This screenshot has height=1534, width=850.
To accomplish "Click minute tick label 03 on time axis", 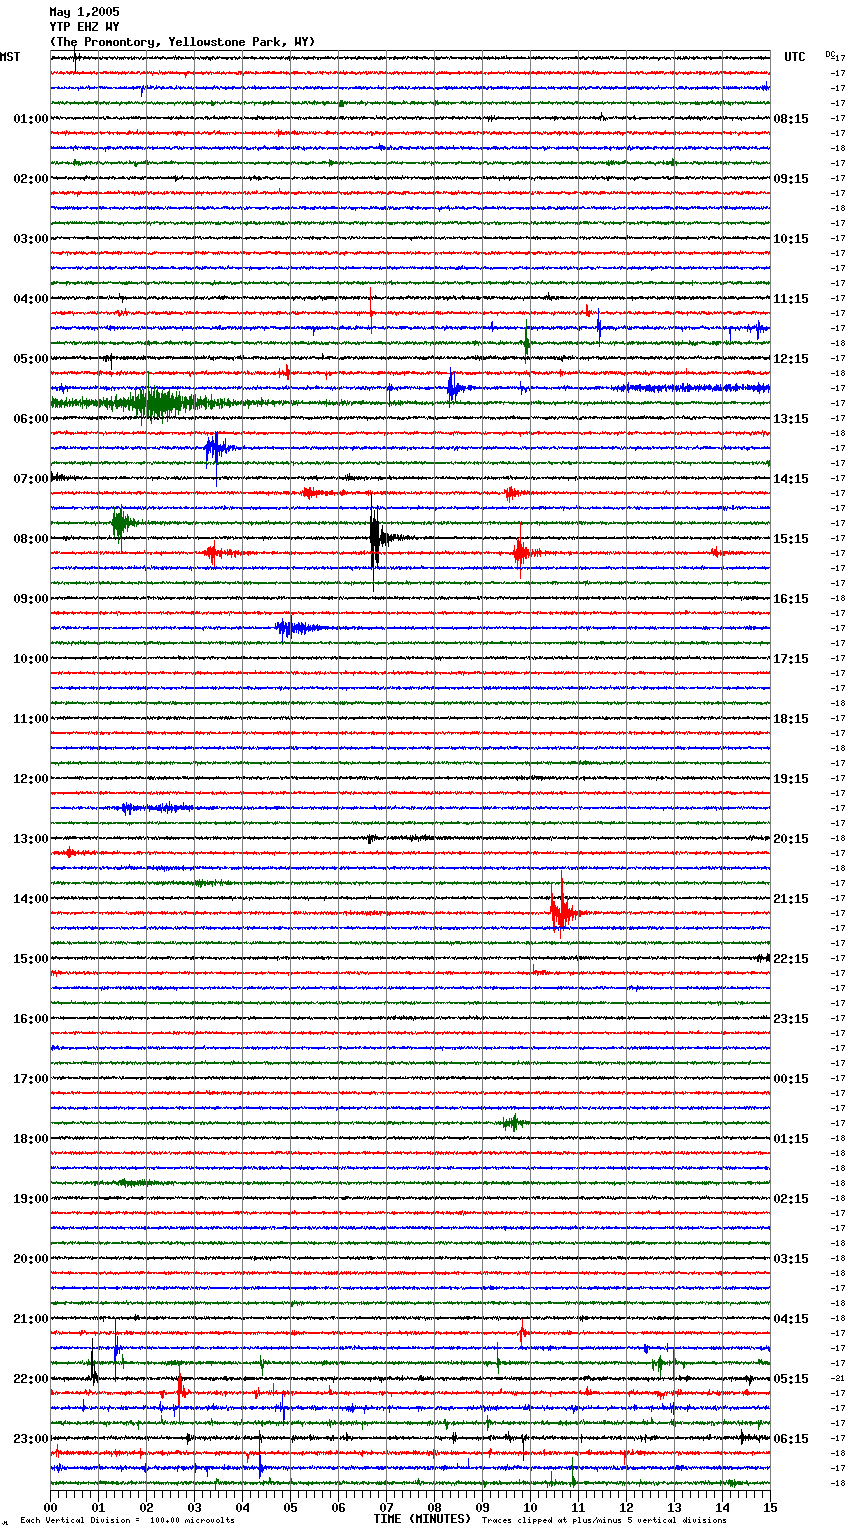I will tap(194, 1507).
